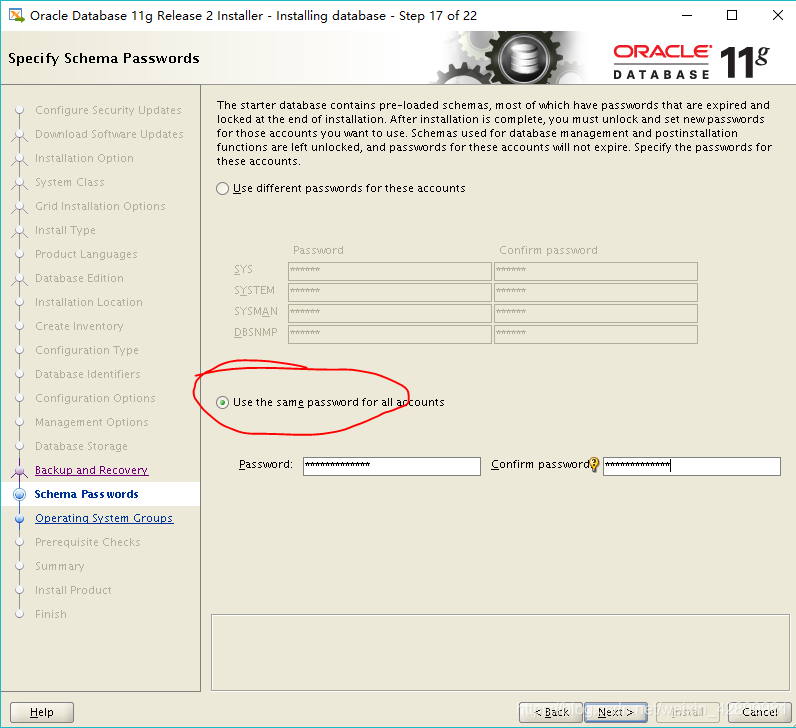The image size is (796, 728).
Task: Click the DBSNMP confirm password field
Action: (596, 334)
